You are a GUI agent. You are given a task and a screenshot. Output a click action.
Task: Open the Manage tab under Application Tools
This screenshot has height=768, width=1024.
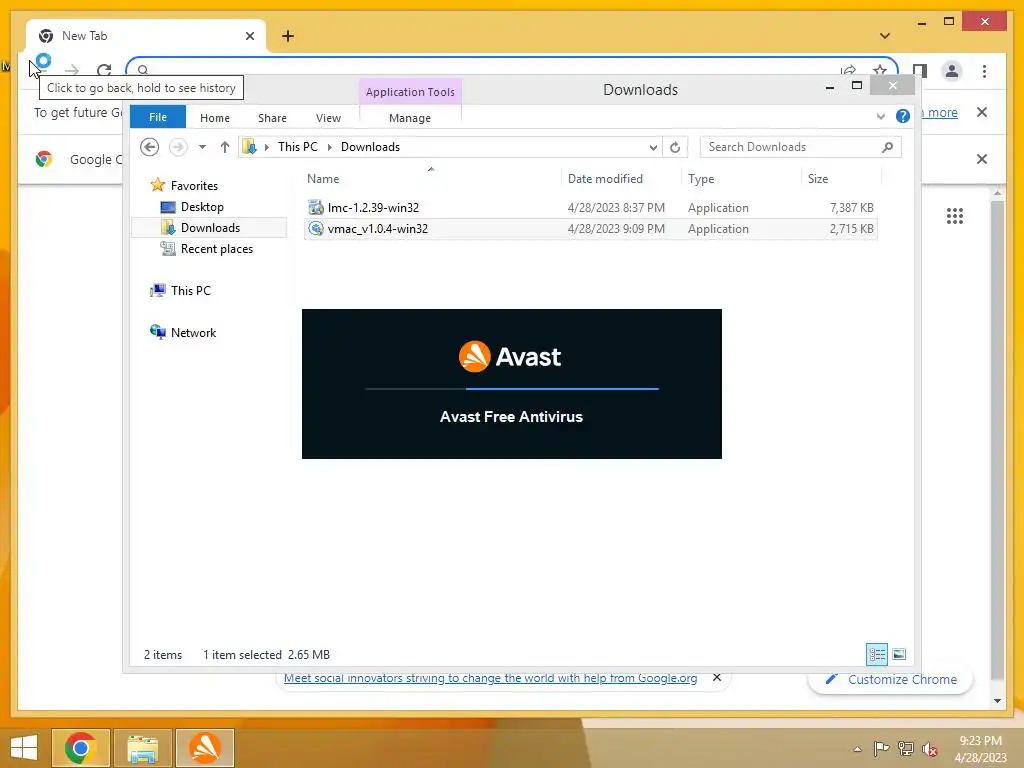tap(409, 118)
